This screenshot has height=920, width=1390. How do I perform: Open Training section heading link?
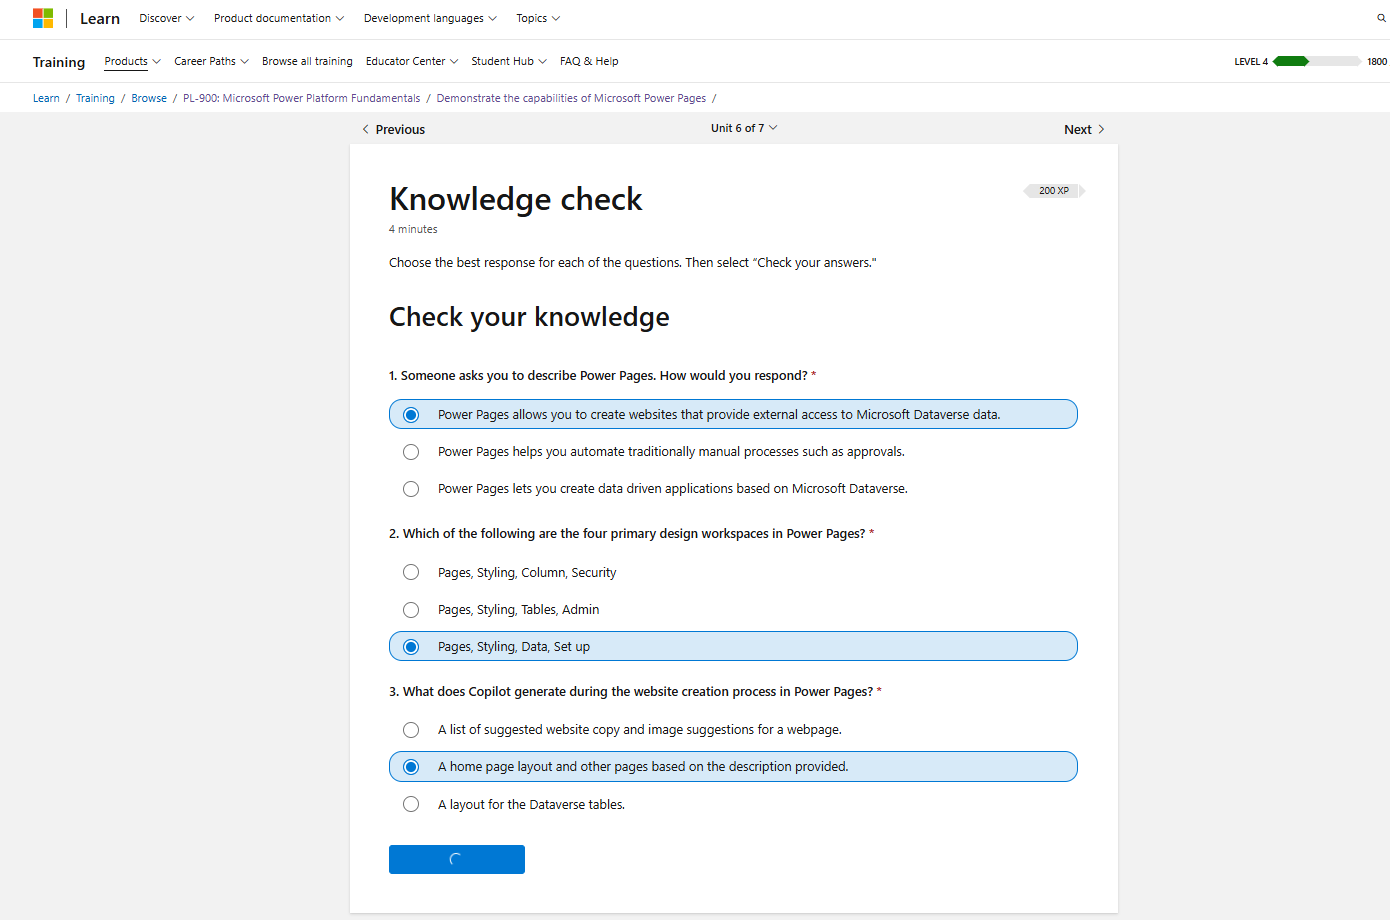coord(59,62)
